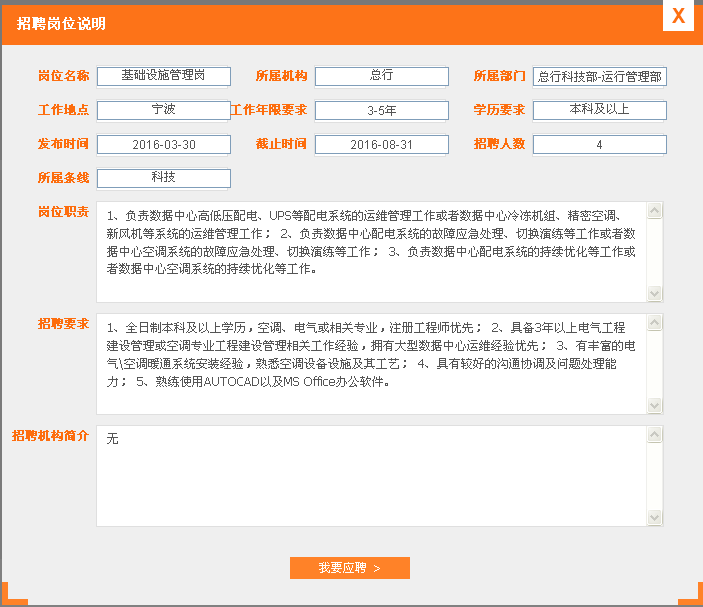Focus the 所属部门 field

click(599, 77)
